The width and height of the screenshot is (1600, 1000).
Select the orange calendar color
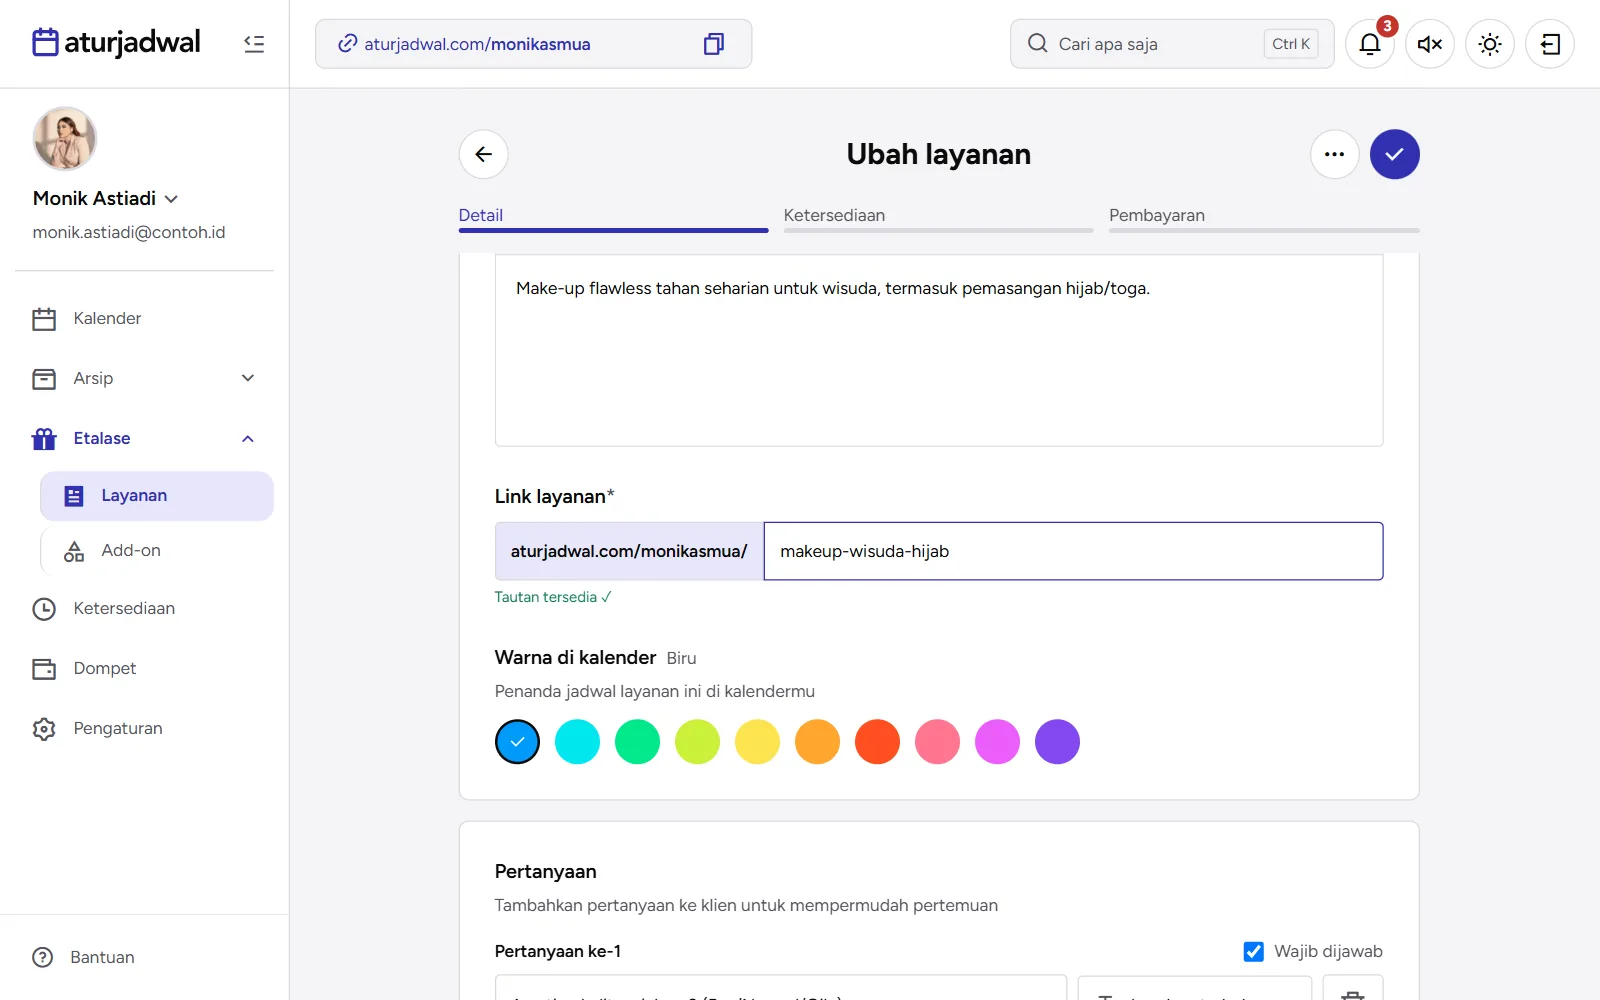(817, 742)
